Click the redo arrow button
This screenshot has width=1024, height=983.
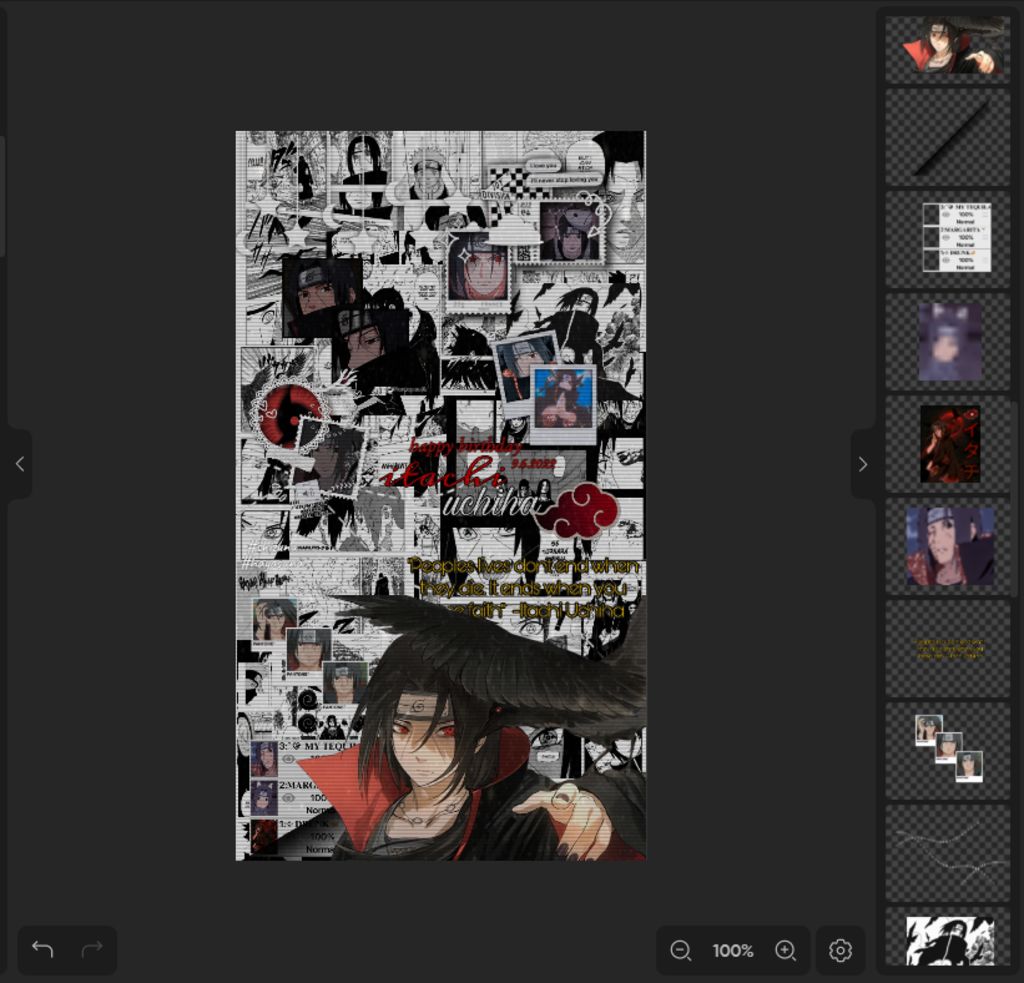click(x=92, y=949)
